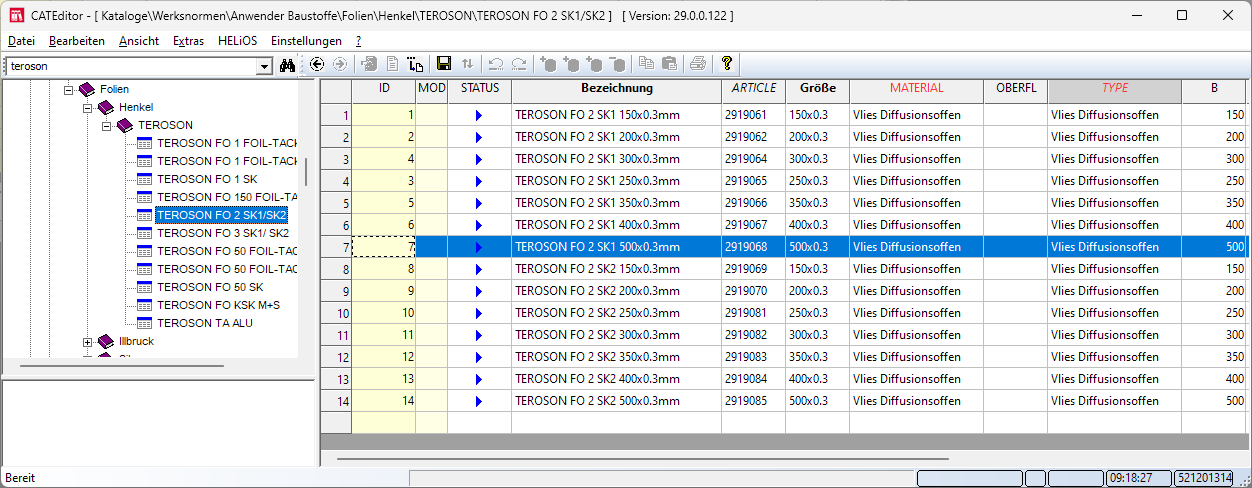The width and height of the screenshot is (1252, 488).
Task: Expand the Illbruck tree node
Action: [x=88, y=341]
